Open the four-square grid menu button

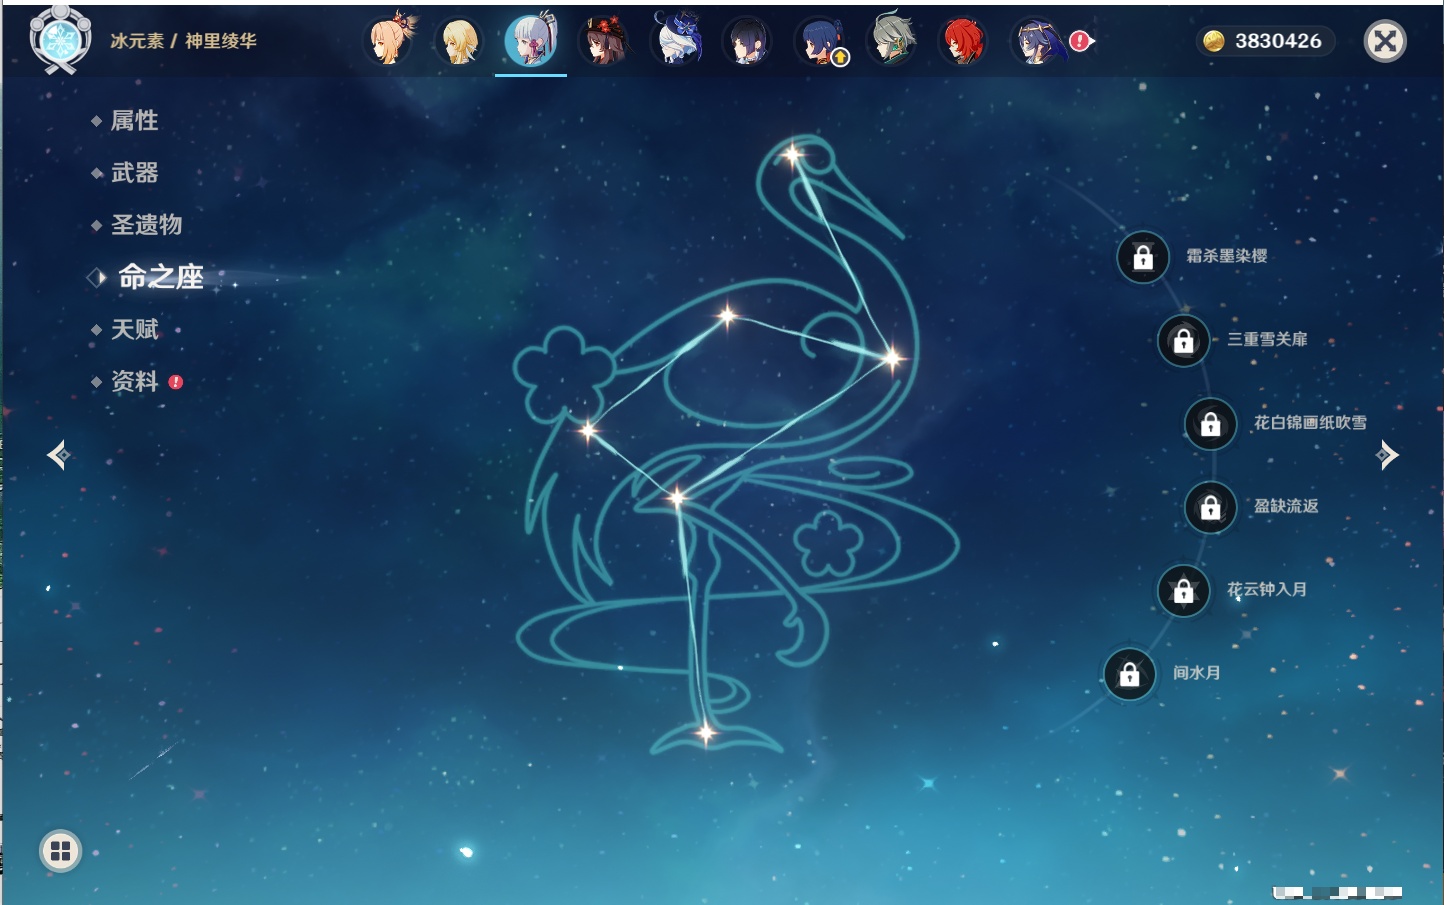60,851
